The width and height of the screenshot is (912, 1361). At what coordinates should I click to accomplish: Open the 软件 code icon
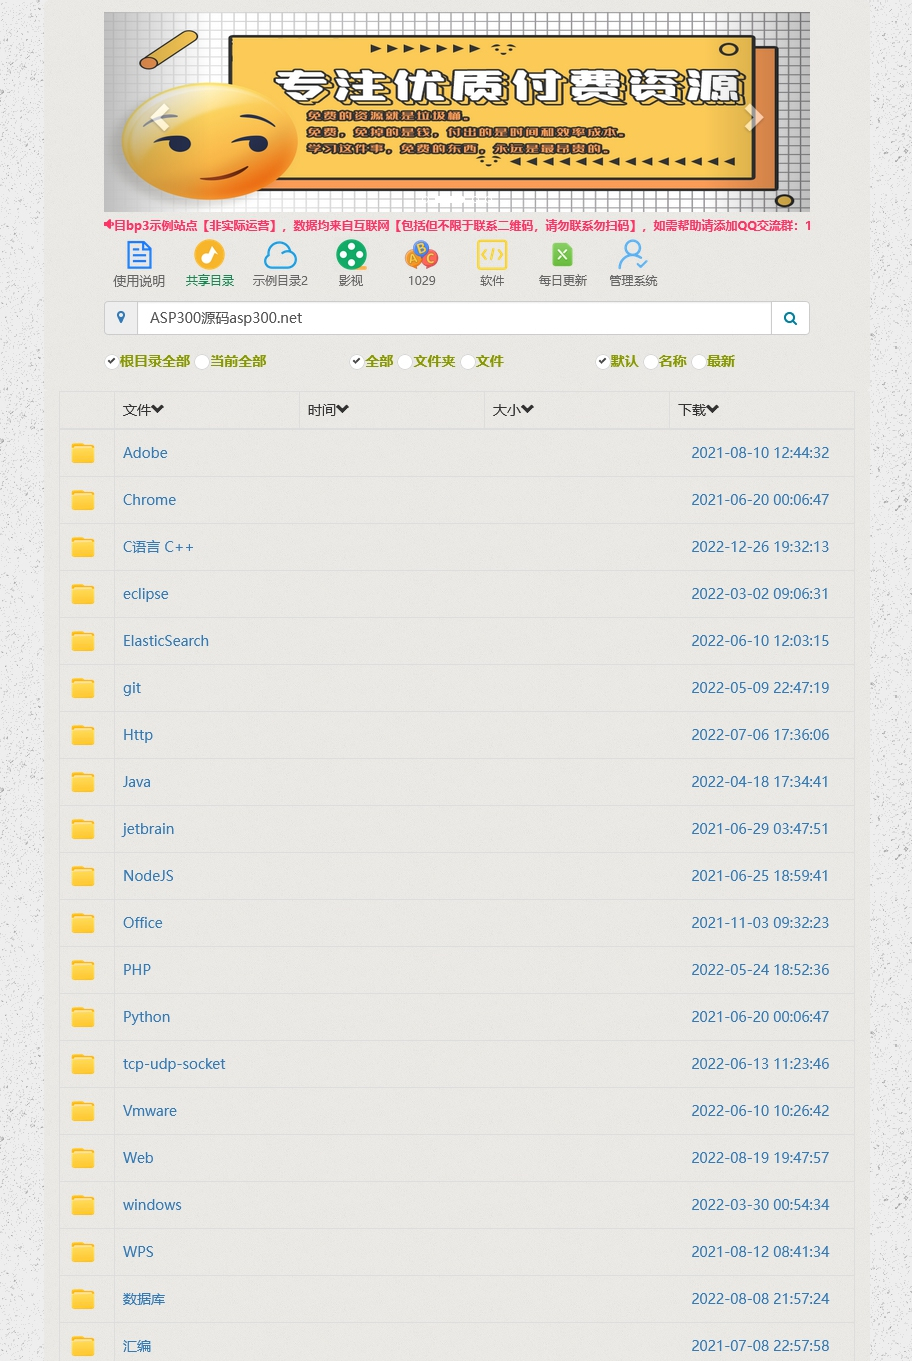coord(492,255)
